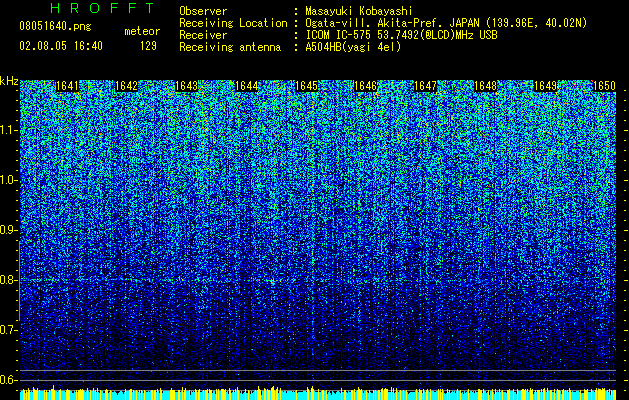Screen dimensions: 629x400
Task: Click the ICOM IC-575 receiver text
Action: [401, 35]
